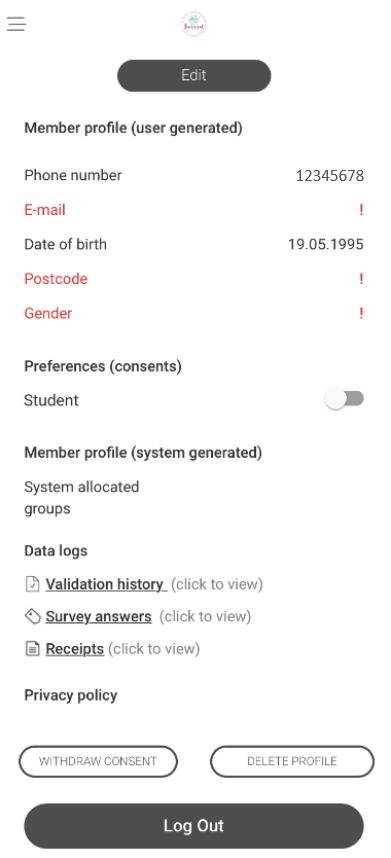Click the red exclamation mark beside Gender
391x858 pixels.
361,313
